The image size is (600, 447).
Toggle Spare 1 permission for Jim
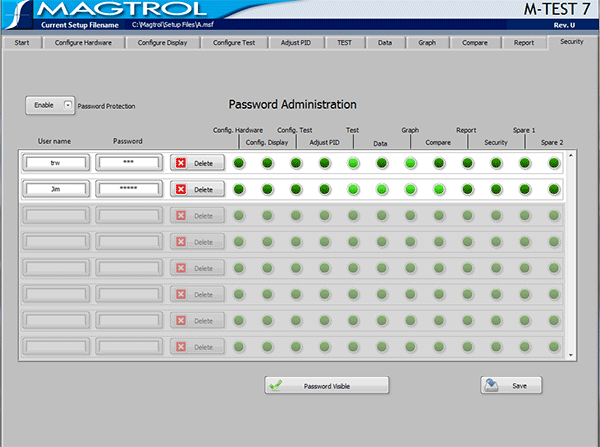point(525,189)
